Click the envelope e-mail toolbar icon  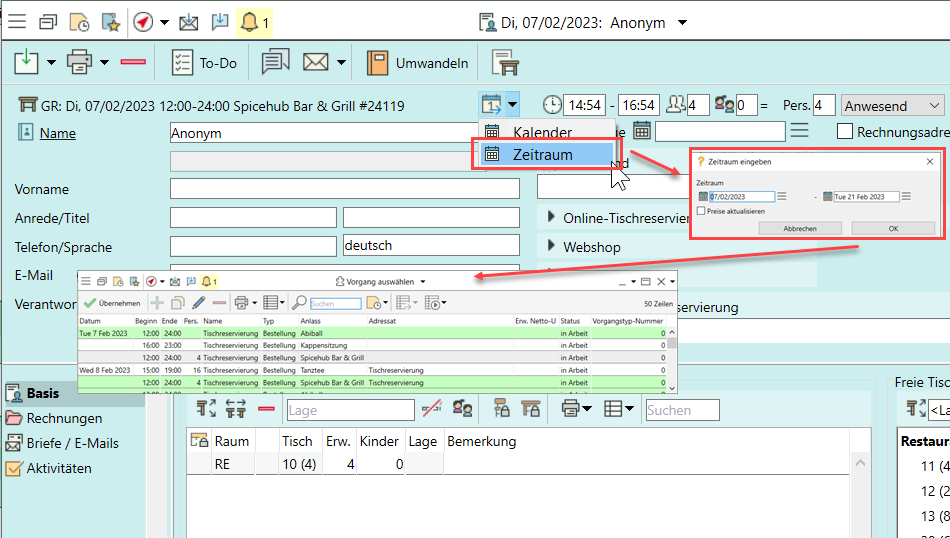pos(316,63)
